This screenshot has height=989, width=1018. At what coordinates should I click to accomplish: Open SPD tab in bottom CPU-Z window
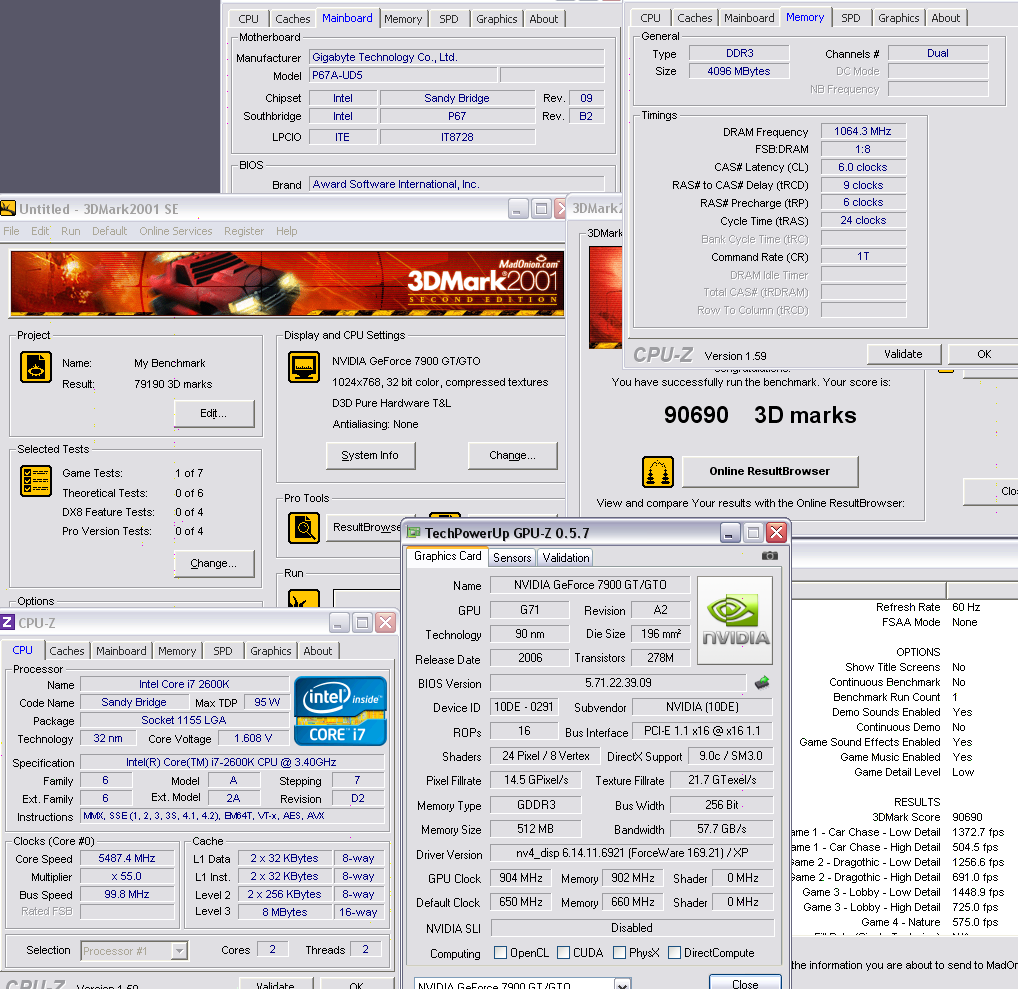(223, 651)
